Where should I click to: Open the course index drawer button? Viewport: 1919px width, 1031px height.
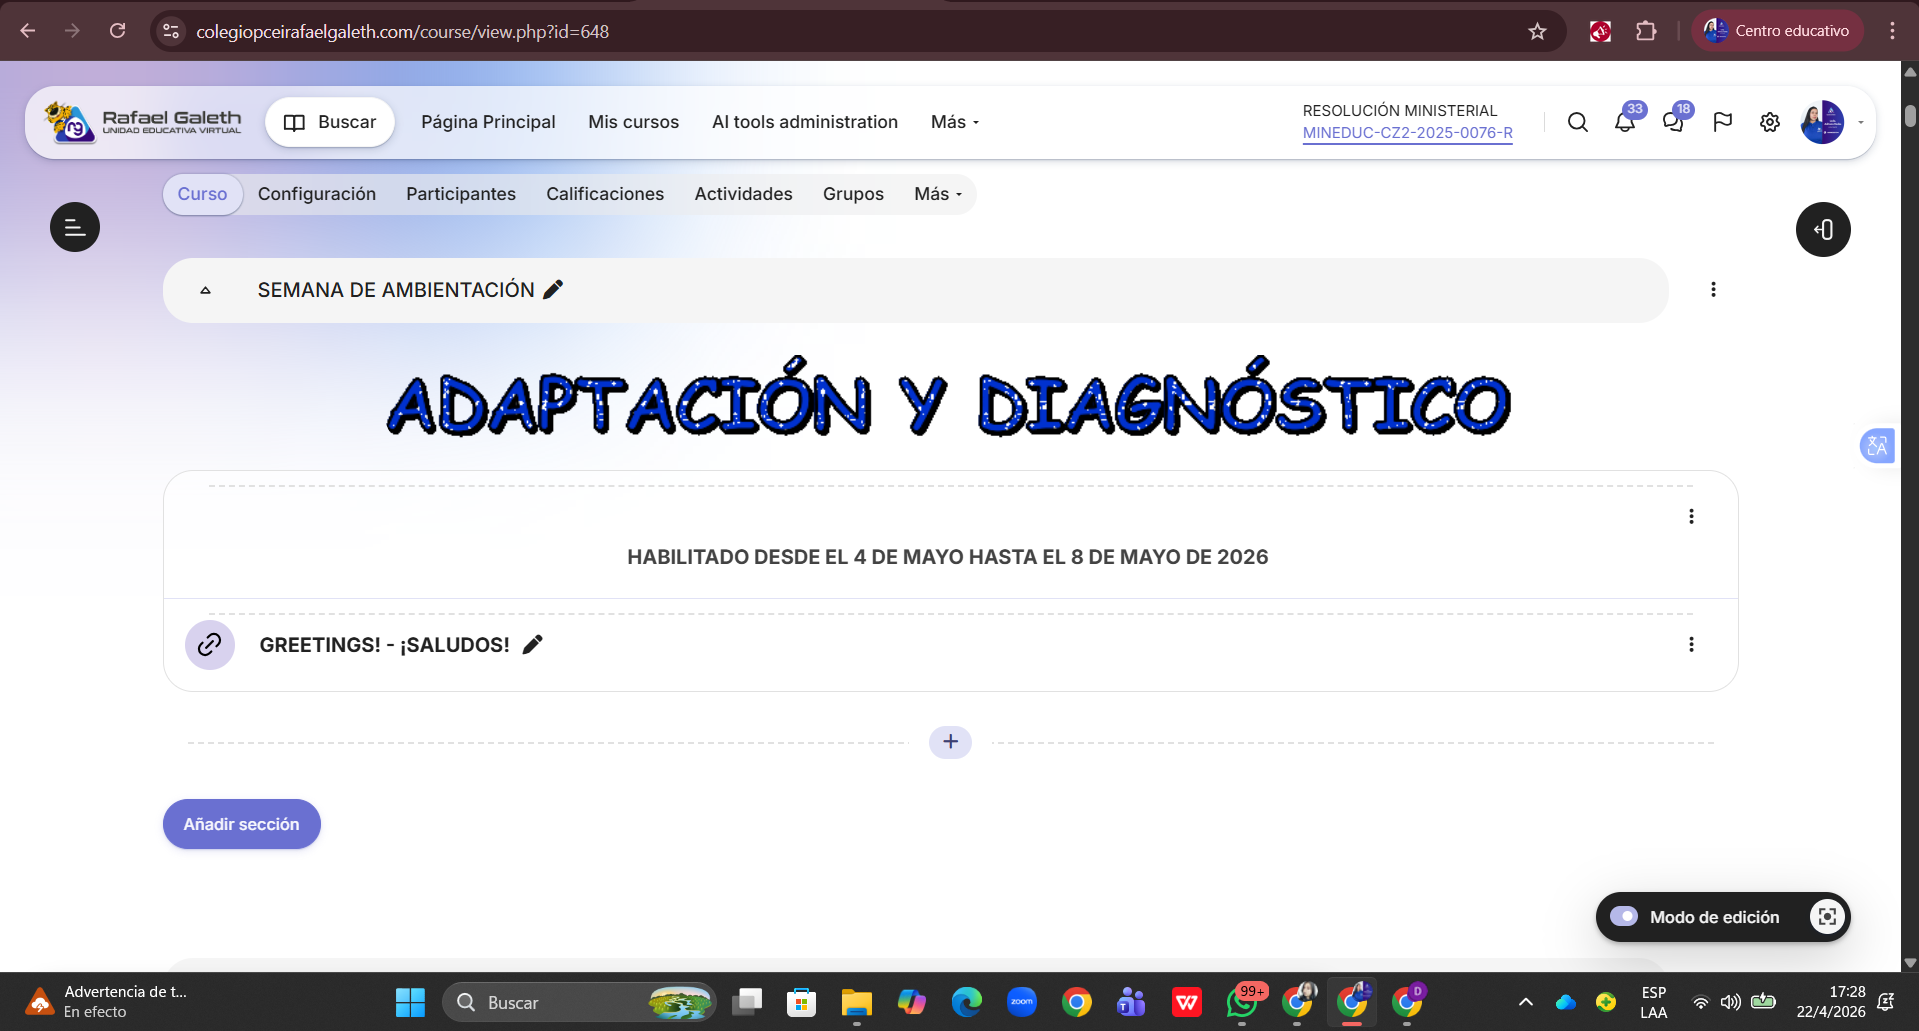(75, 227)
